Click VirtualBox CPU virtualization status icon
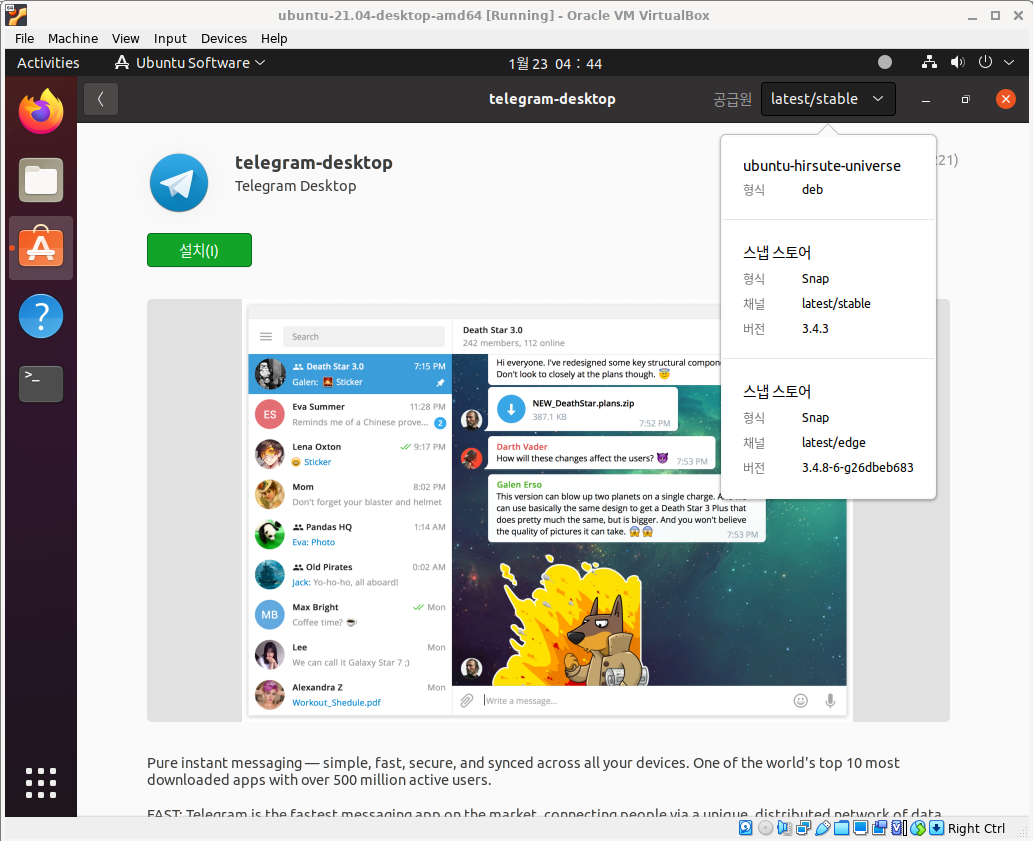The height and width of the screenshot is (841, 1033). (x=899, y=828)
